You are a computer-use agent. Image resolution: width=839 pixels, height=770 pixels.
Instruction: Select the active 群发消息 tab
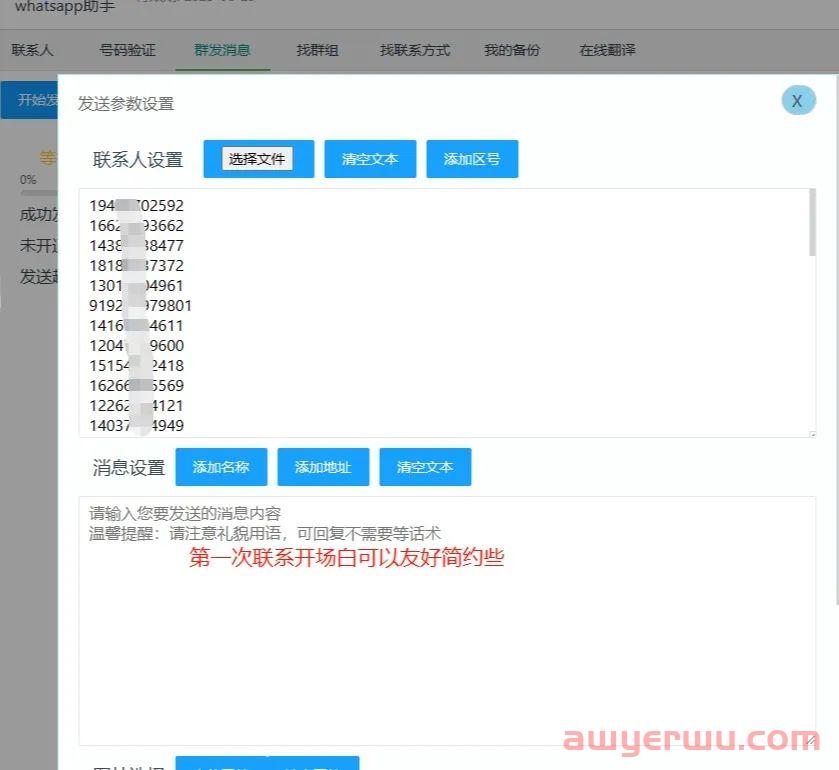[x=222, y=49]
